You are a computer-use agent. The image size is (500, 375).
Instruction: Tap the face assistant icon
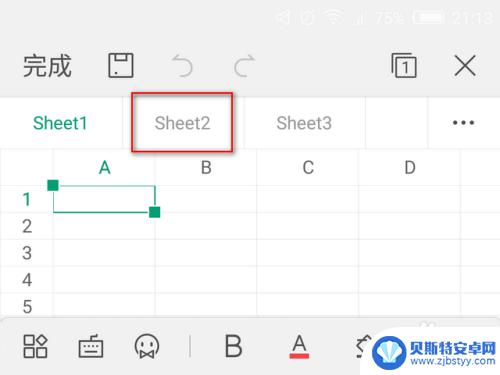[147, 346]
